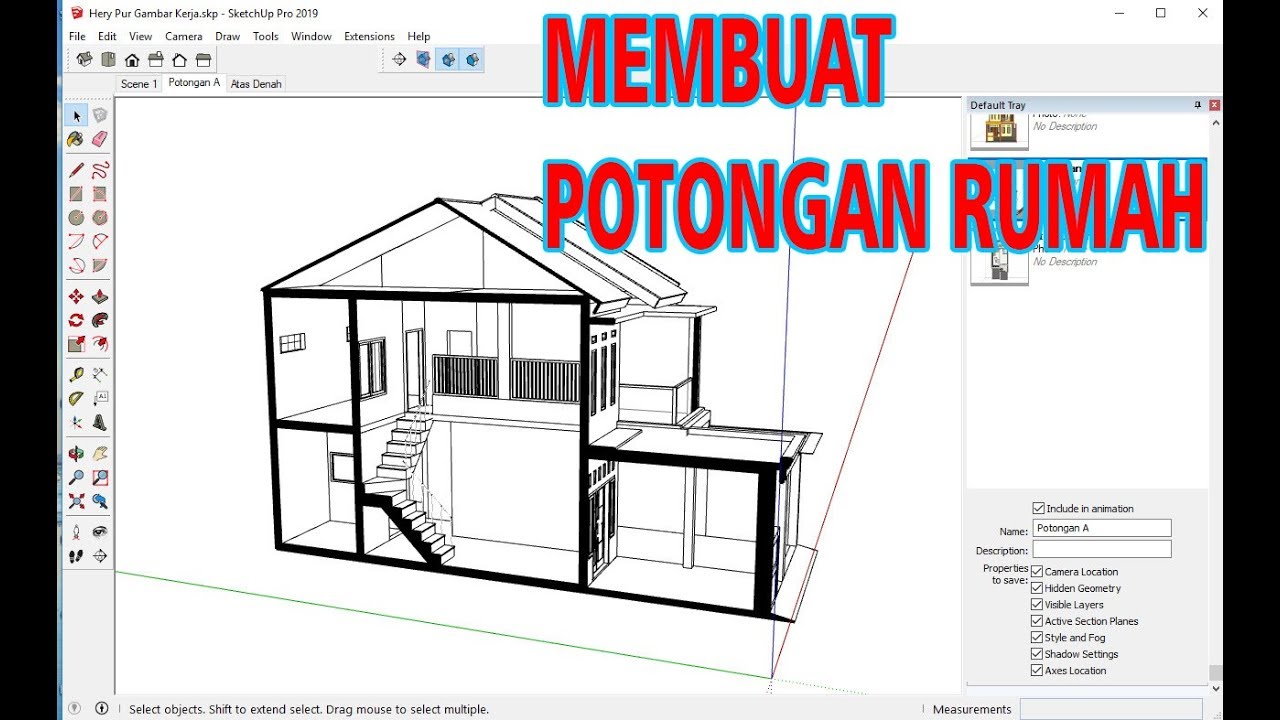Activate the Pie tool
The height and width of the screenshot is (720, 1280).
click(x=100, y=266)
